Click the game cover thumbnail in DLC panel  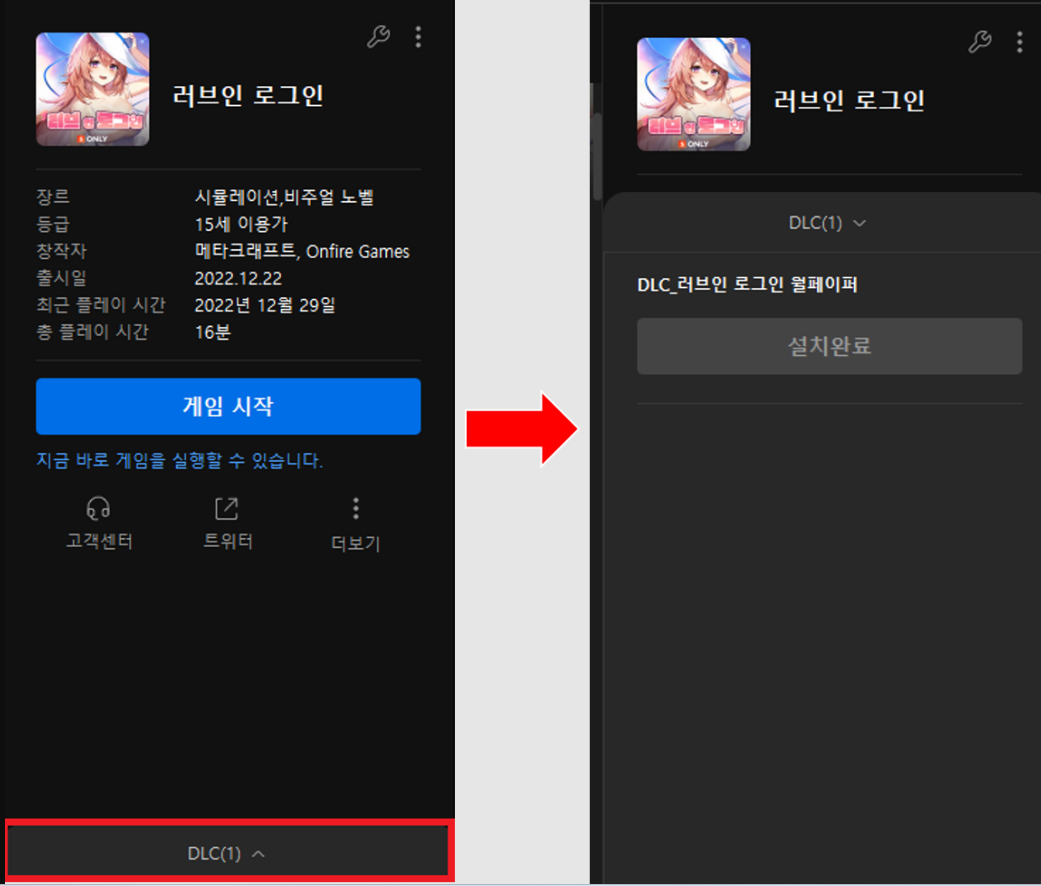tap(693, 94)
